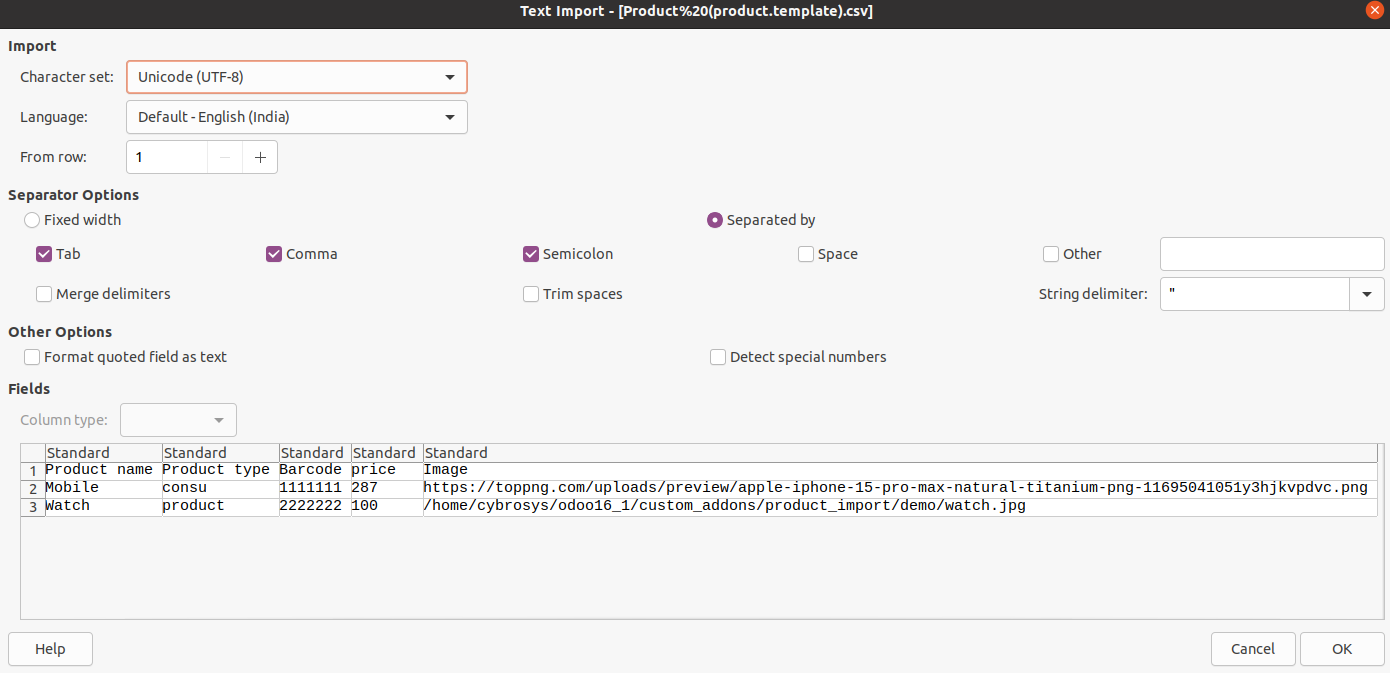This screenshot has height=673, width=1390.
Task: Open the String delimiter dropdown arrow
Action: tap(1367, 294)
